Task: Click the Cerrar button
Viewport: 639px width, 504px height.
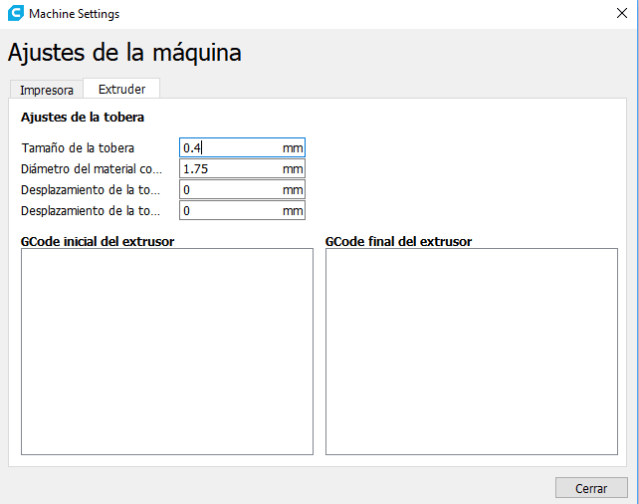Action: pos(590,489)
